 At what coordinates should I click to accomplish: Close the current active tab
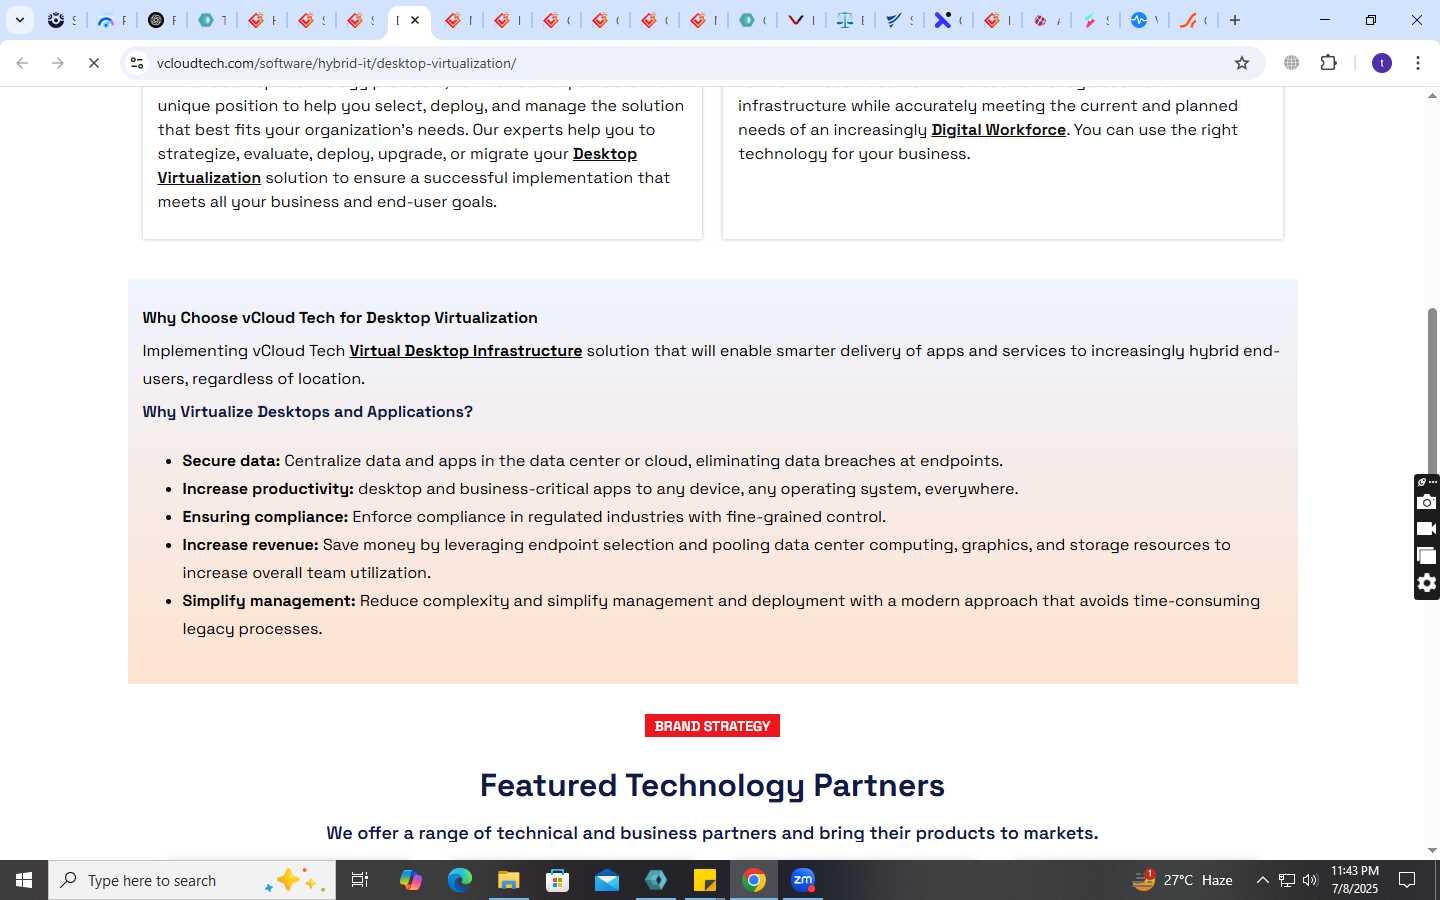415,20
